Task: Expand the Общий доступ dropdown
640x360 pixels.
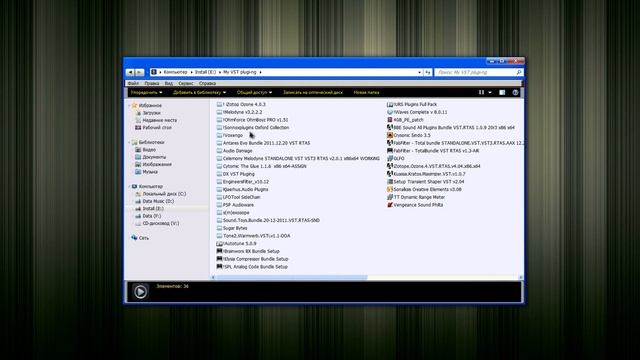Action: click(x=254, y=93)
